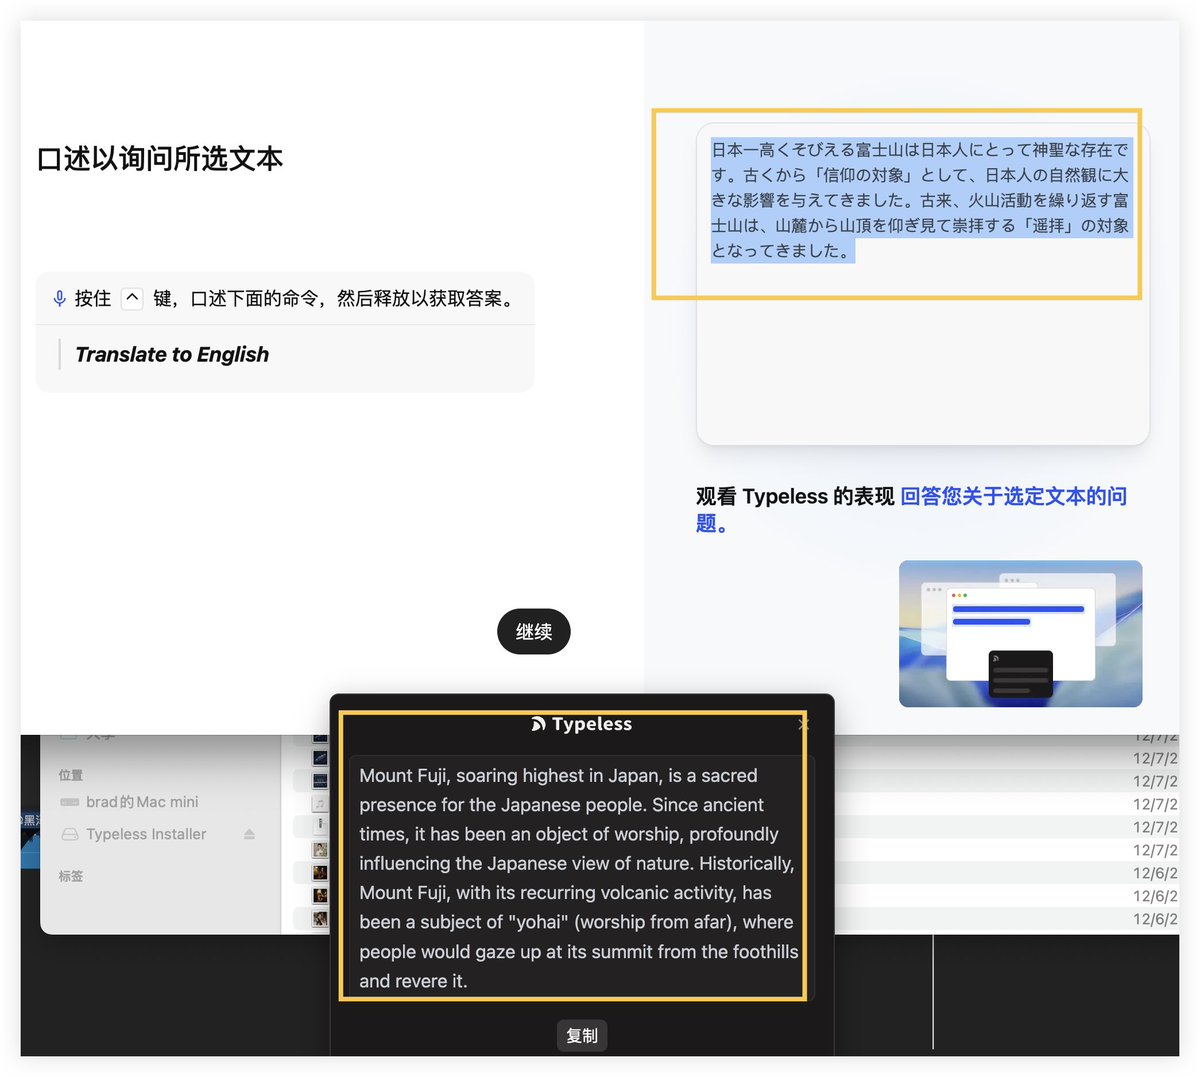This screenshot has width=1200, height=1077.
Task: Click the 继续 continue button
Action: [533, 631]
